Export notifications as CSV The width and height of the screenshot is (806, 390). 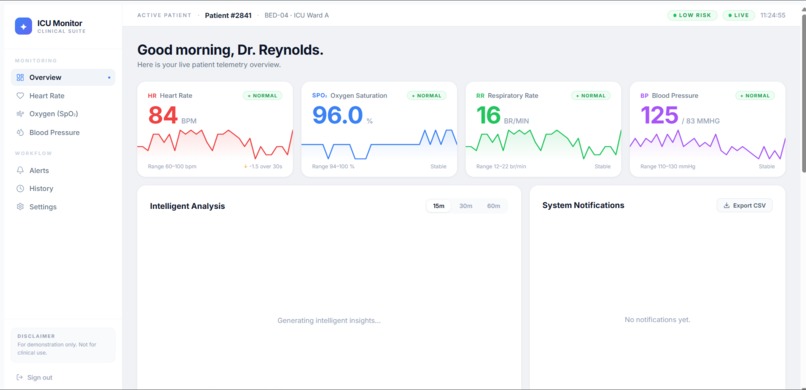pos(744,206)
